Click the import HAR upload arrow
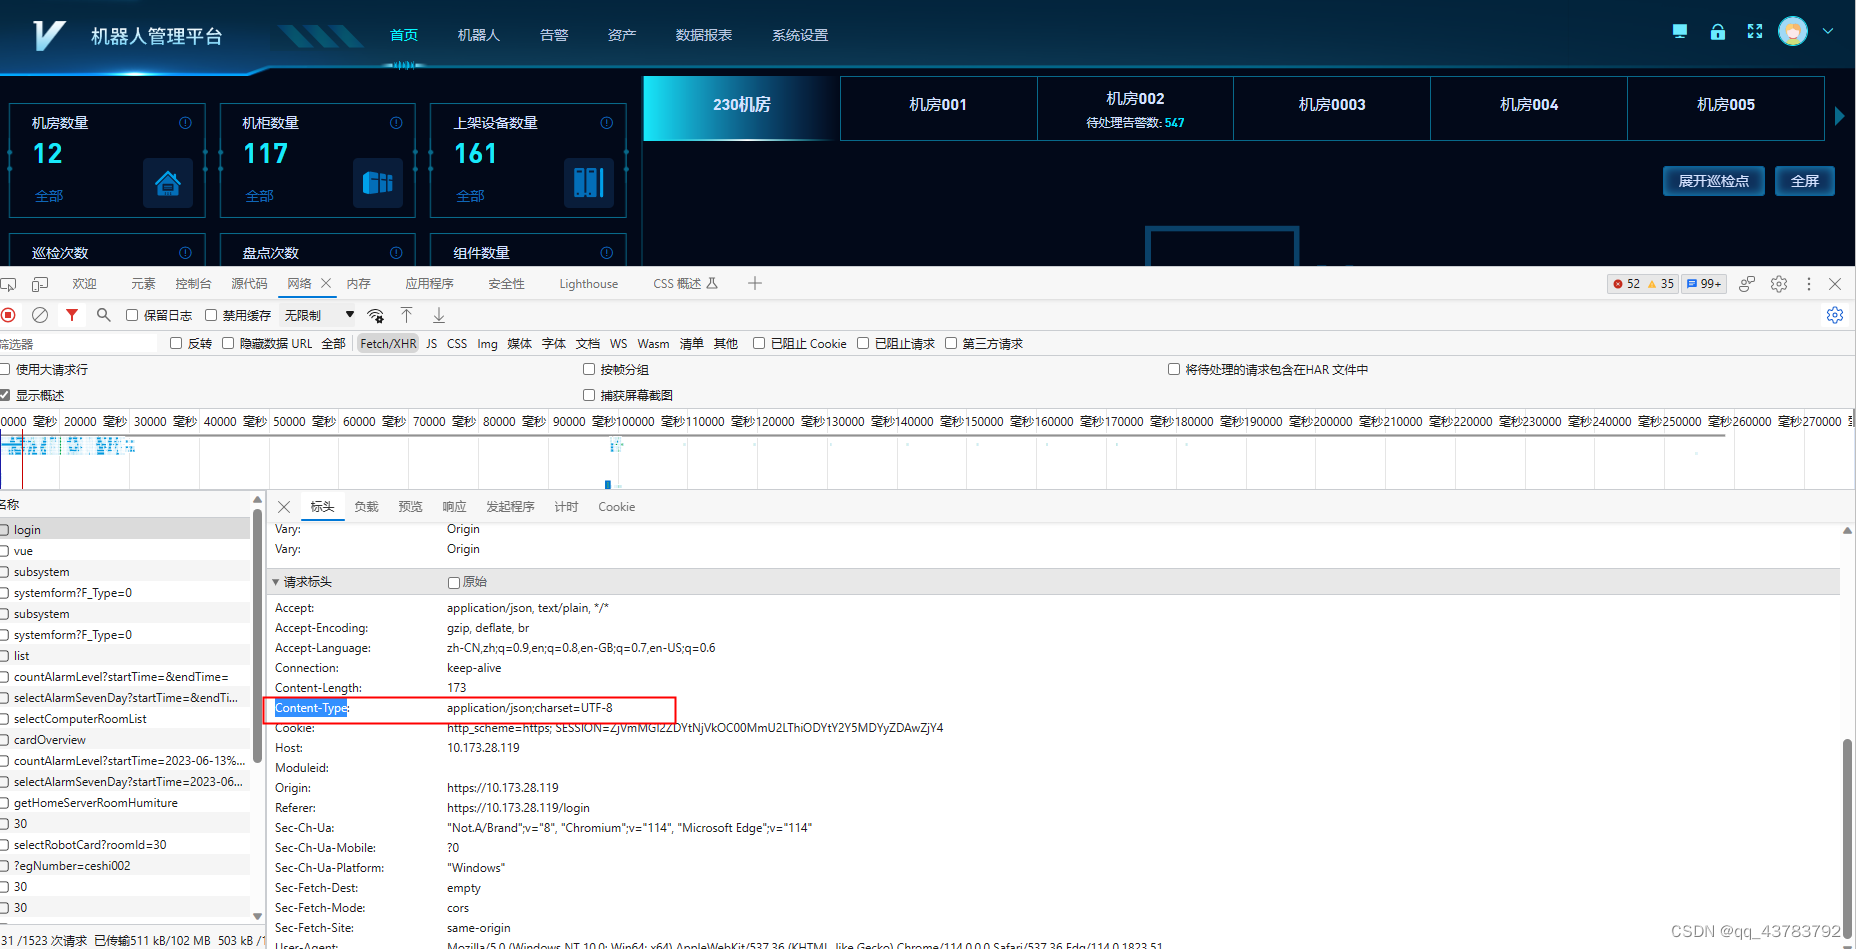The image size is (1856, 949). pos(407,315)
